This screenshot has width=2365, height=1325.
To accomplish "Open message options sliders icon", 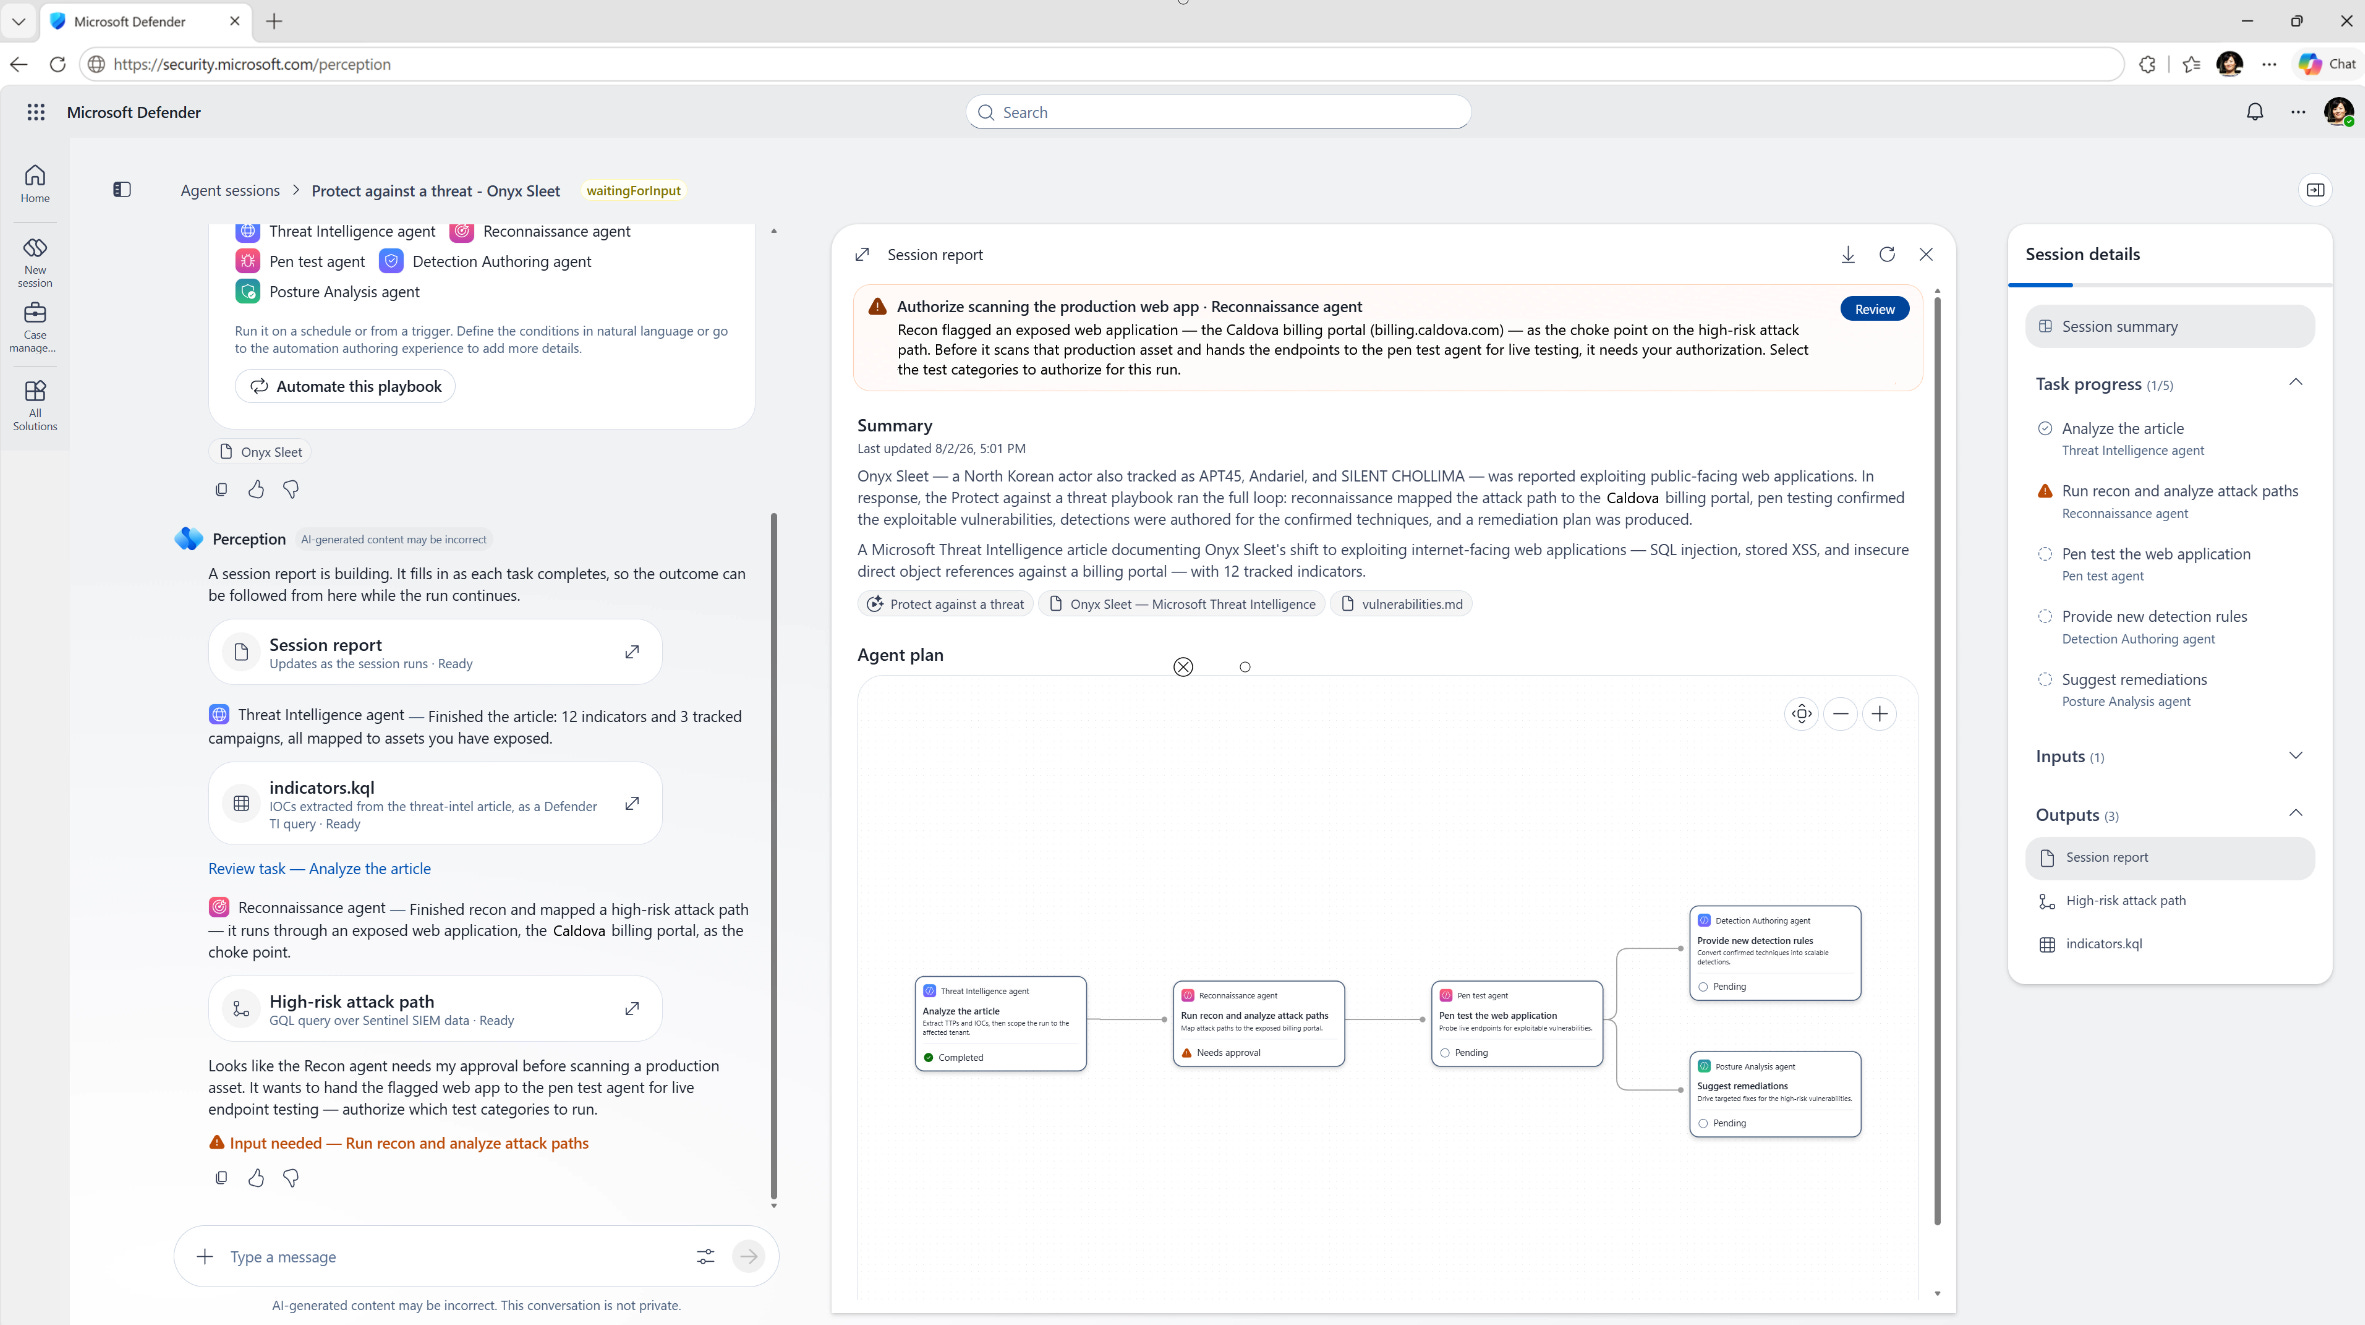I will pos(705,1257).
